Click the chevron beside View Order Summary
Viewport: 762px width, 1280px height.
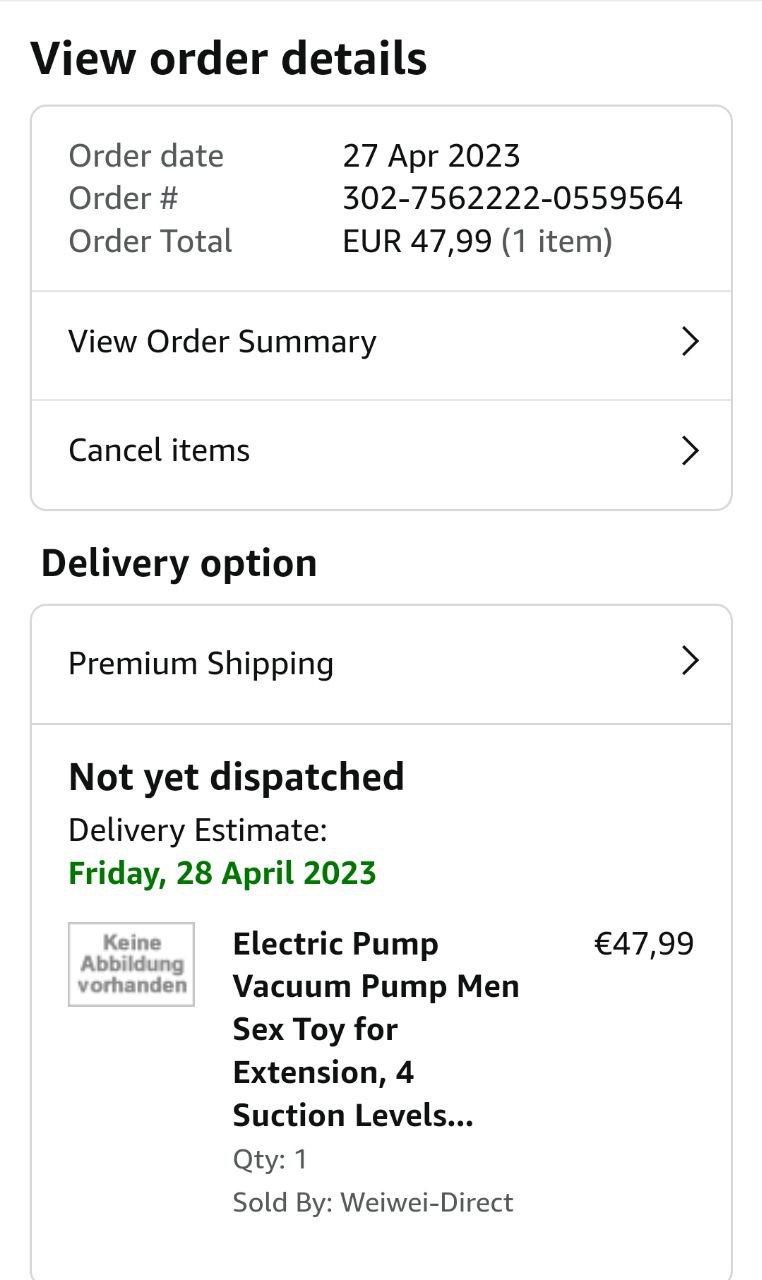click(689, 342)
